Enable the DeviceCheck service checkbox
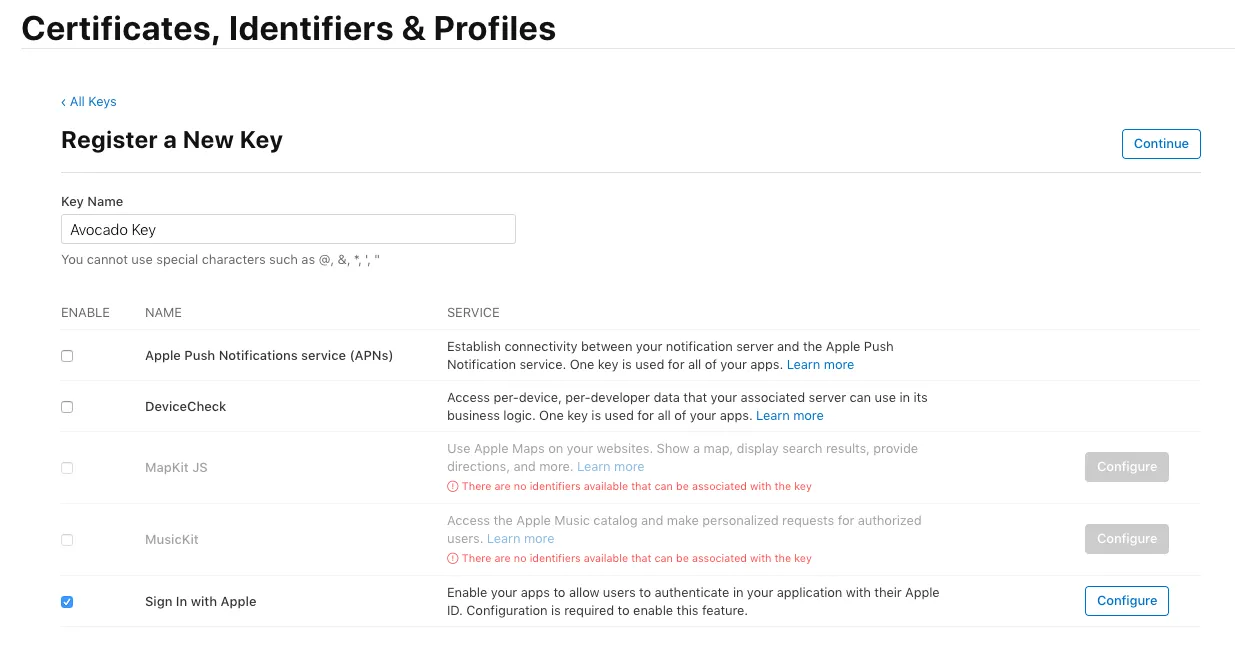 (x=67, y=406)
